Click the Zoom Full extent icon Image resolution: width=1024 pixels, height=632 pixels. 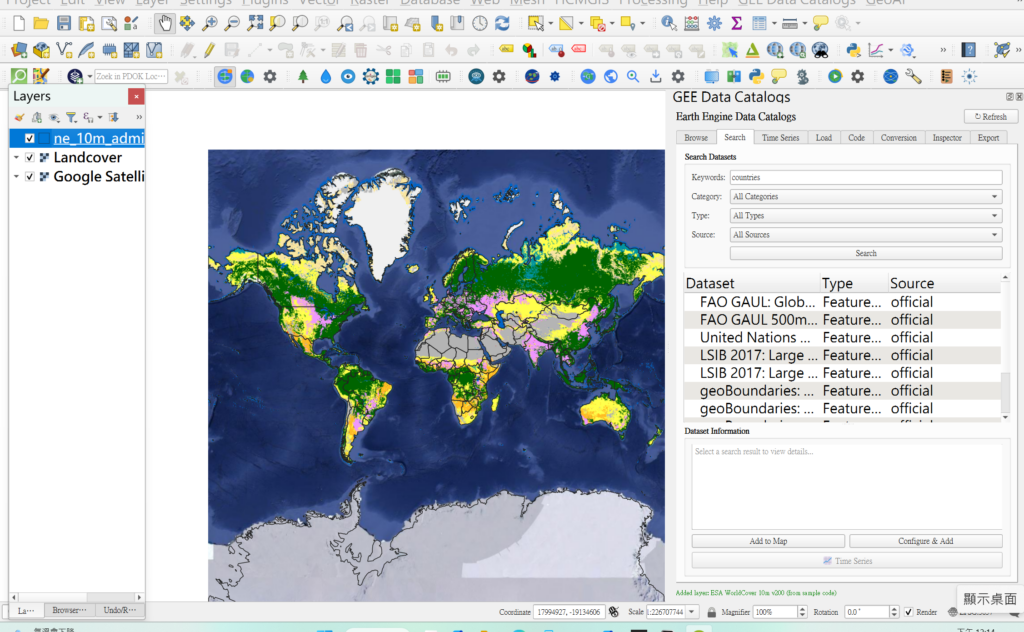click(x=254, y=22)
